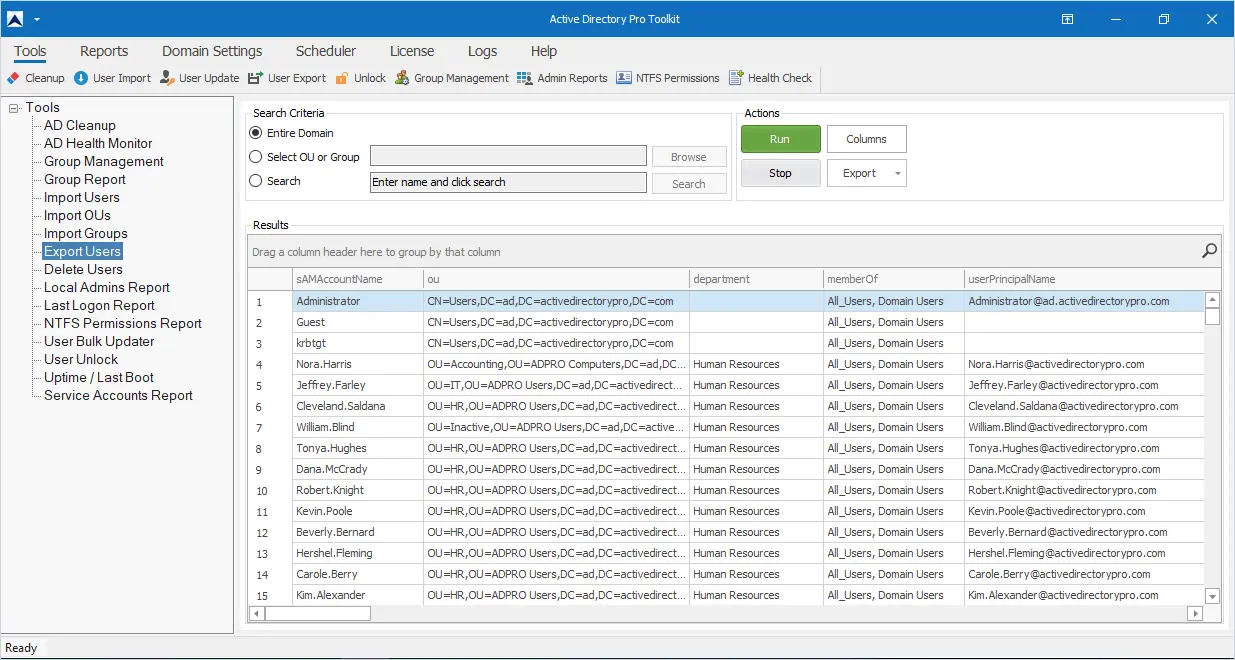The image size is (1235, 660).
Task: Click the Browse button
Action: pos(689,157)
